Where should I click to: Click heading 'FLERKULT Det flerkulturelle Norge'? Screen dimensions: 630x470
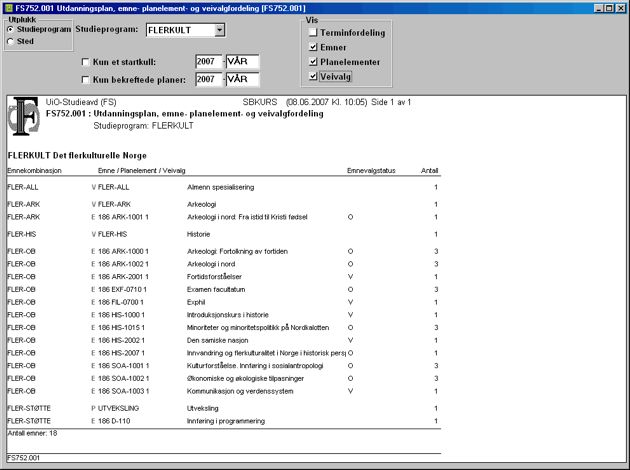[77, 156]
